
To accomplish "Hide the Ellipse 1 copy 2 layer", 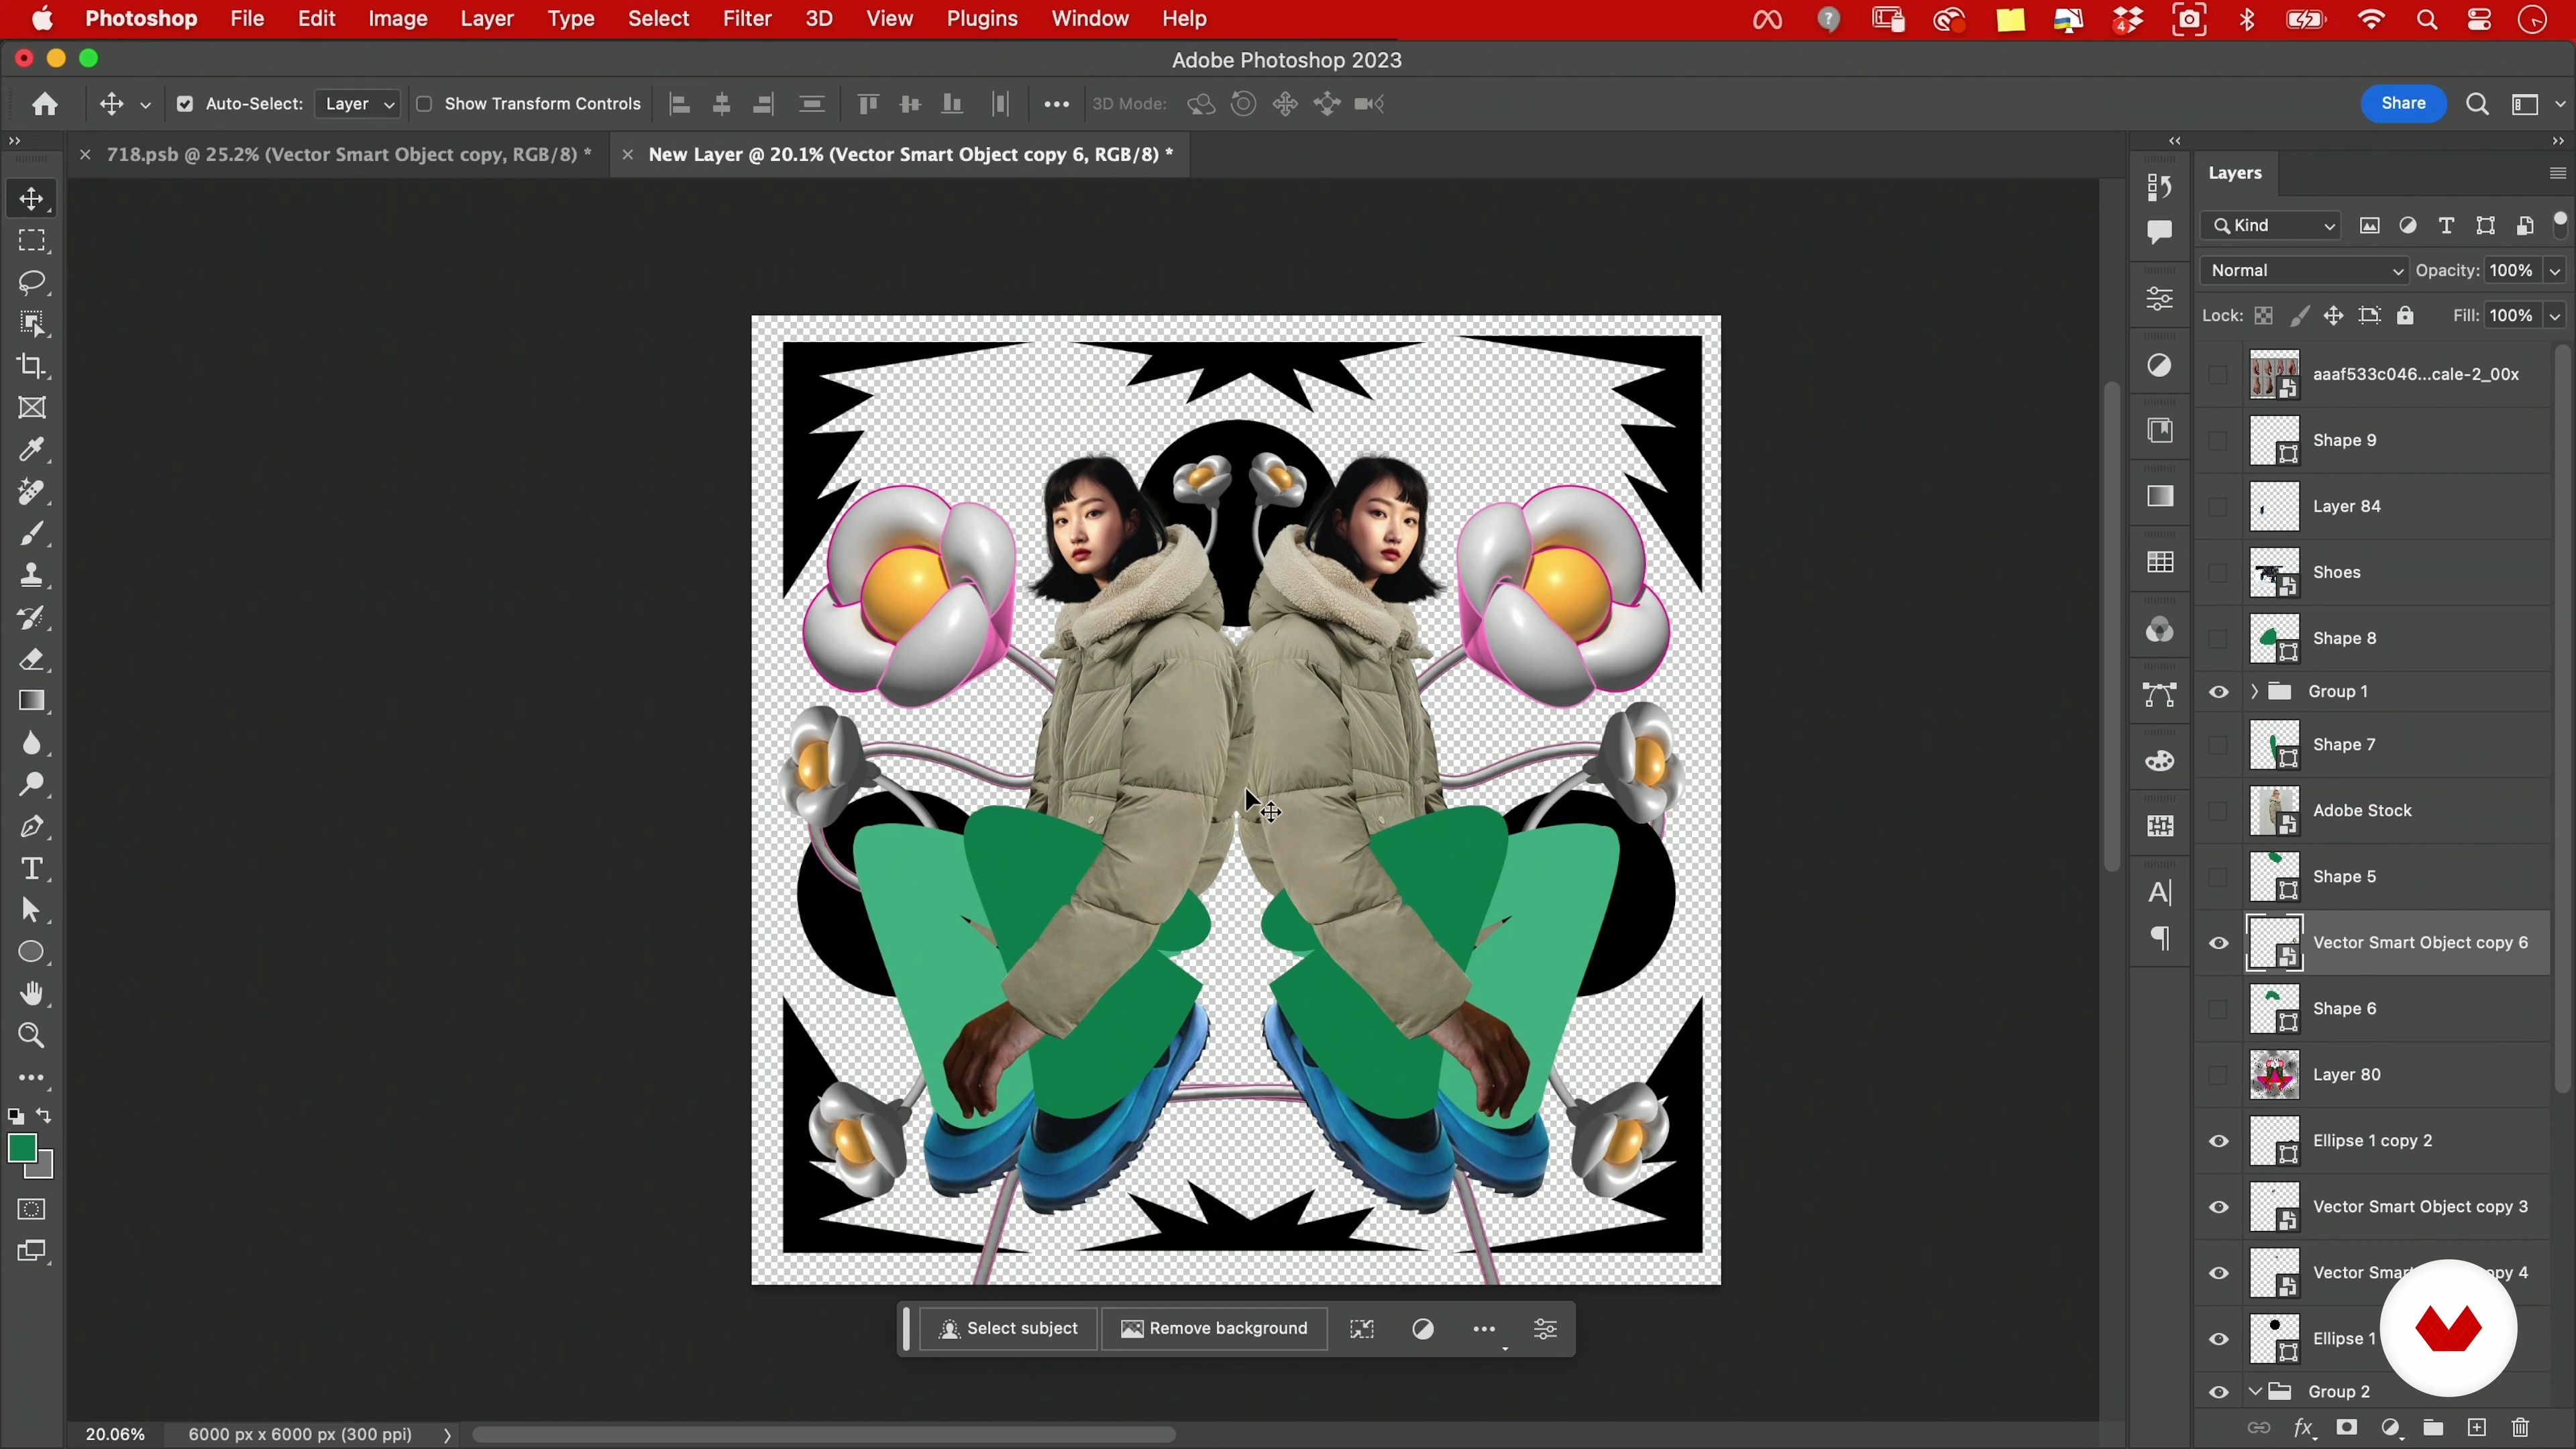I will pyautogui.click(x=2219, y=1141).
